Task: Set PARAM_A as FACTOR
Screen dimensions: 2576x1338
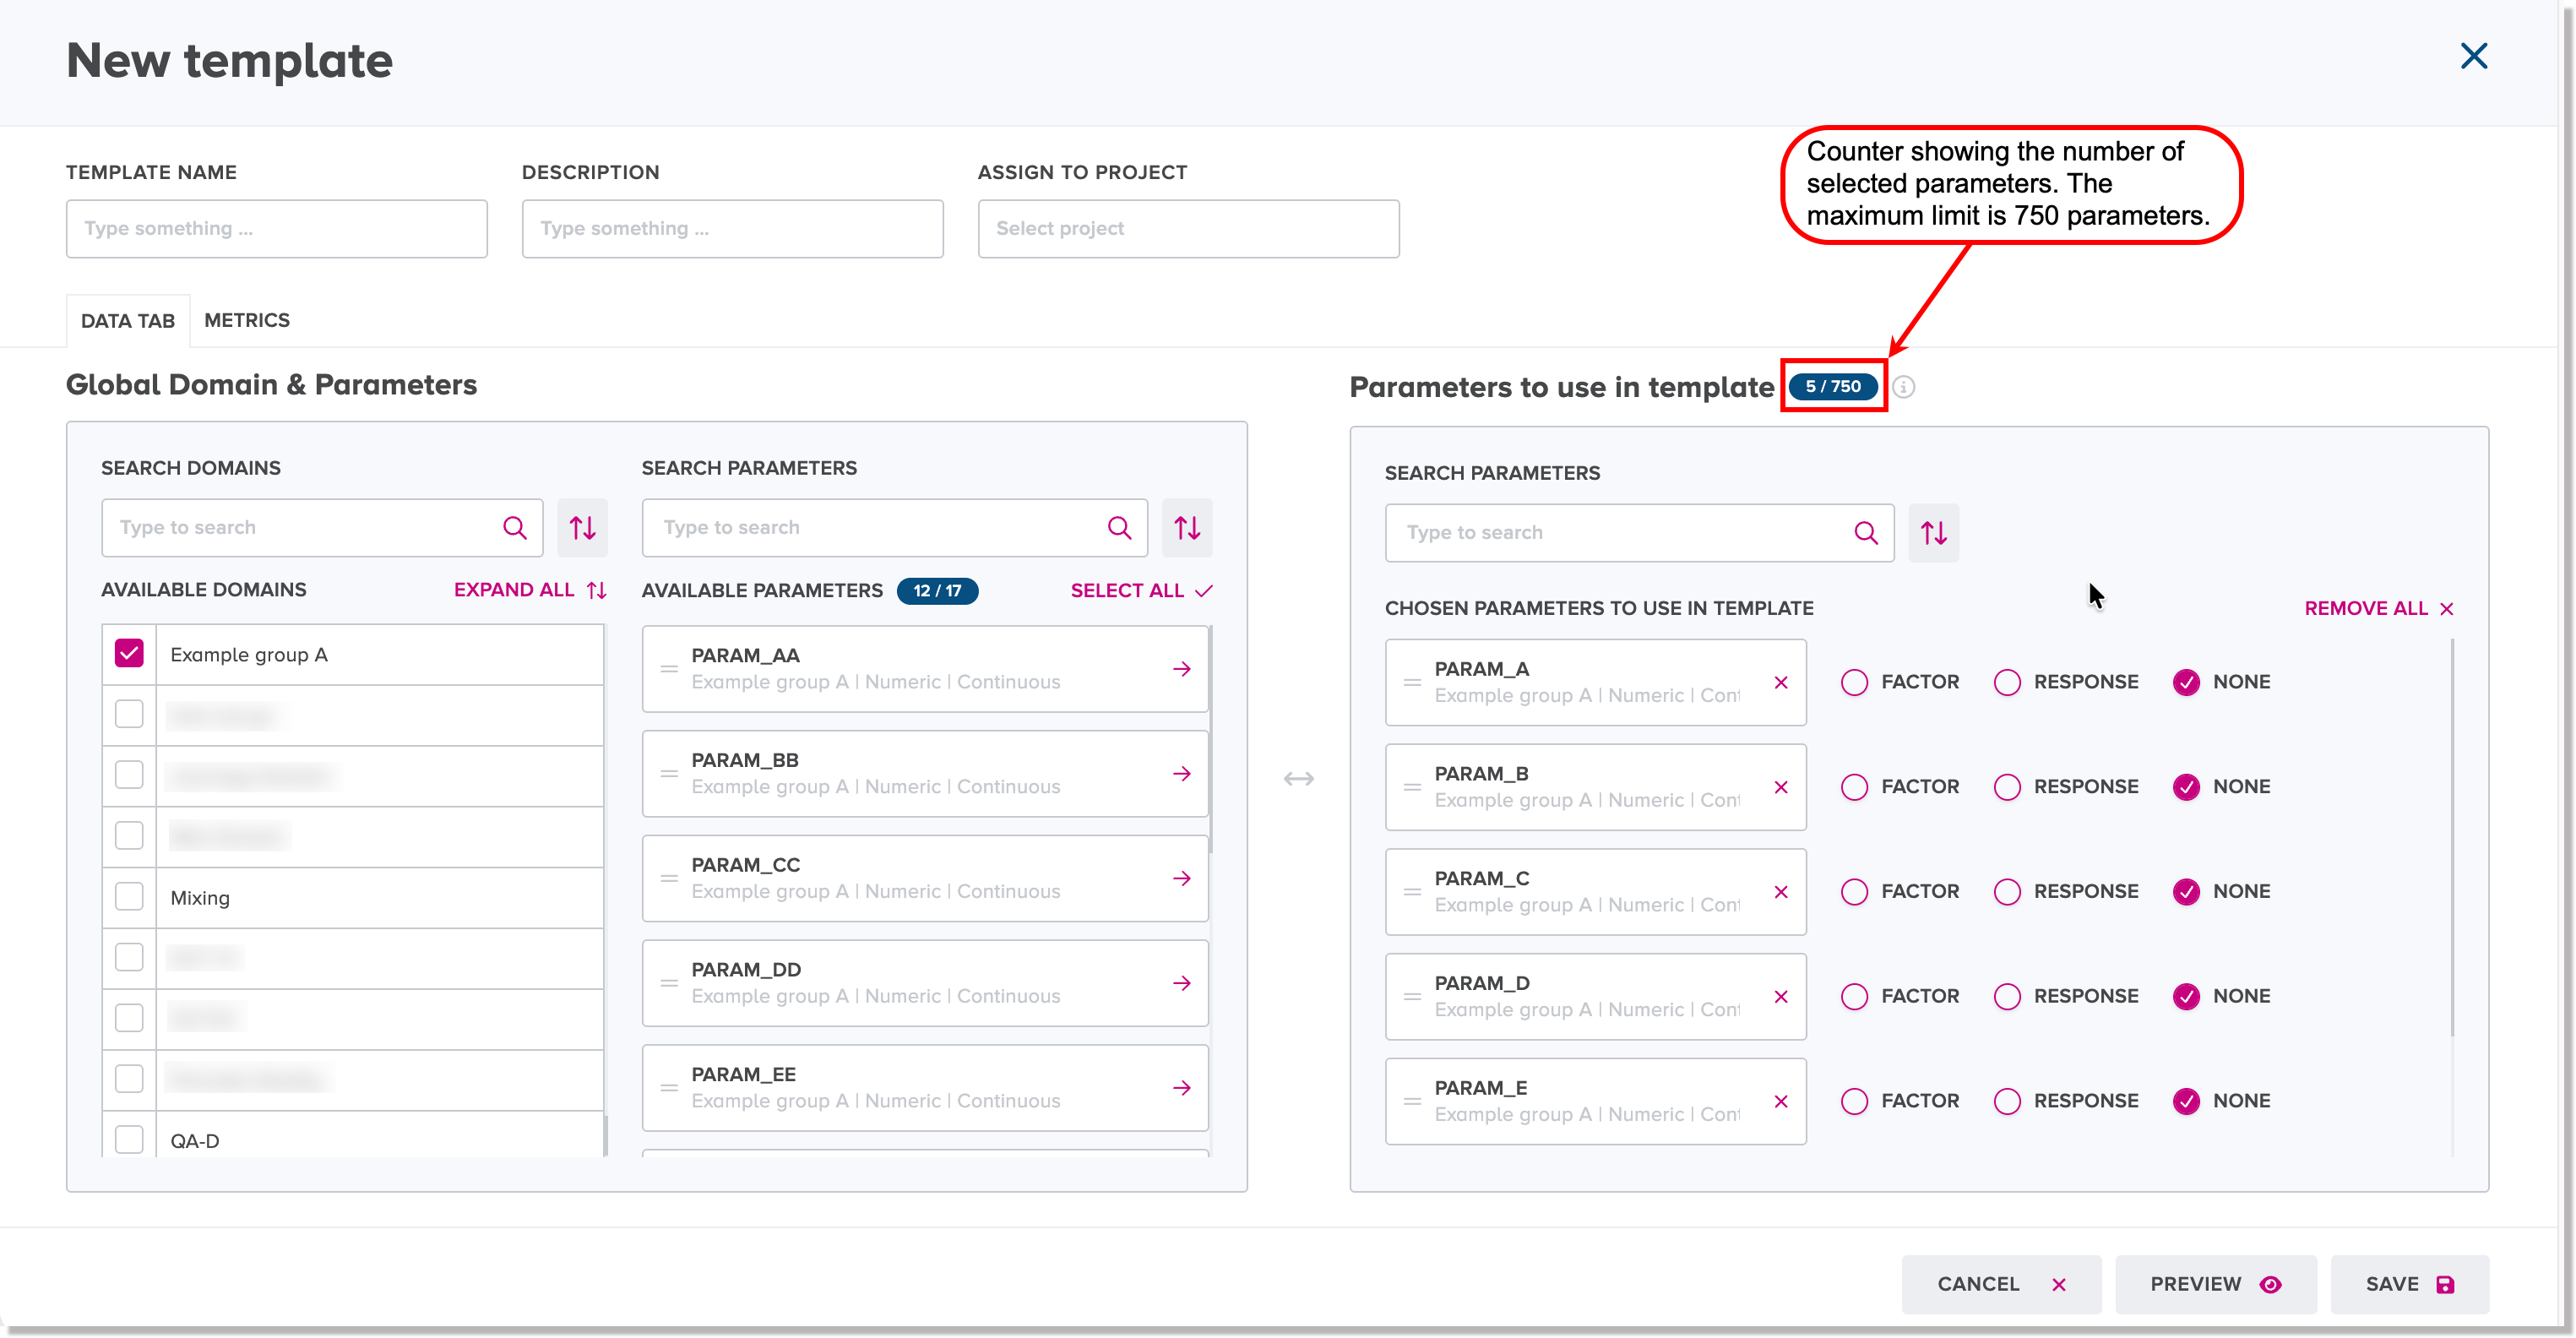Action: tap(1854, 682)
